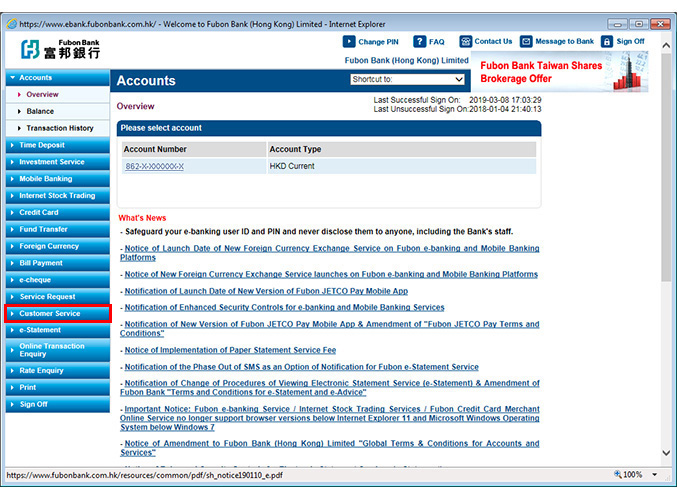Click the Sign Off padlock icon
The width and height of the screenshot is (677, 500).
click(607, 41)
